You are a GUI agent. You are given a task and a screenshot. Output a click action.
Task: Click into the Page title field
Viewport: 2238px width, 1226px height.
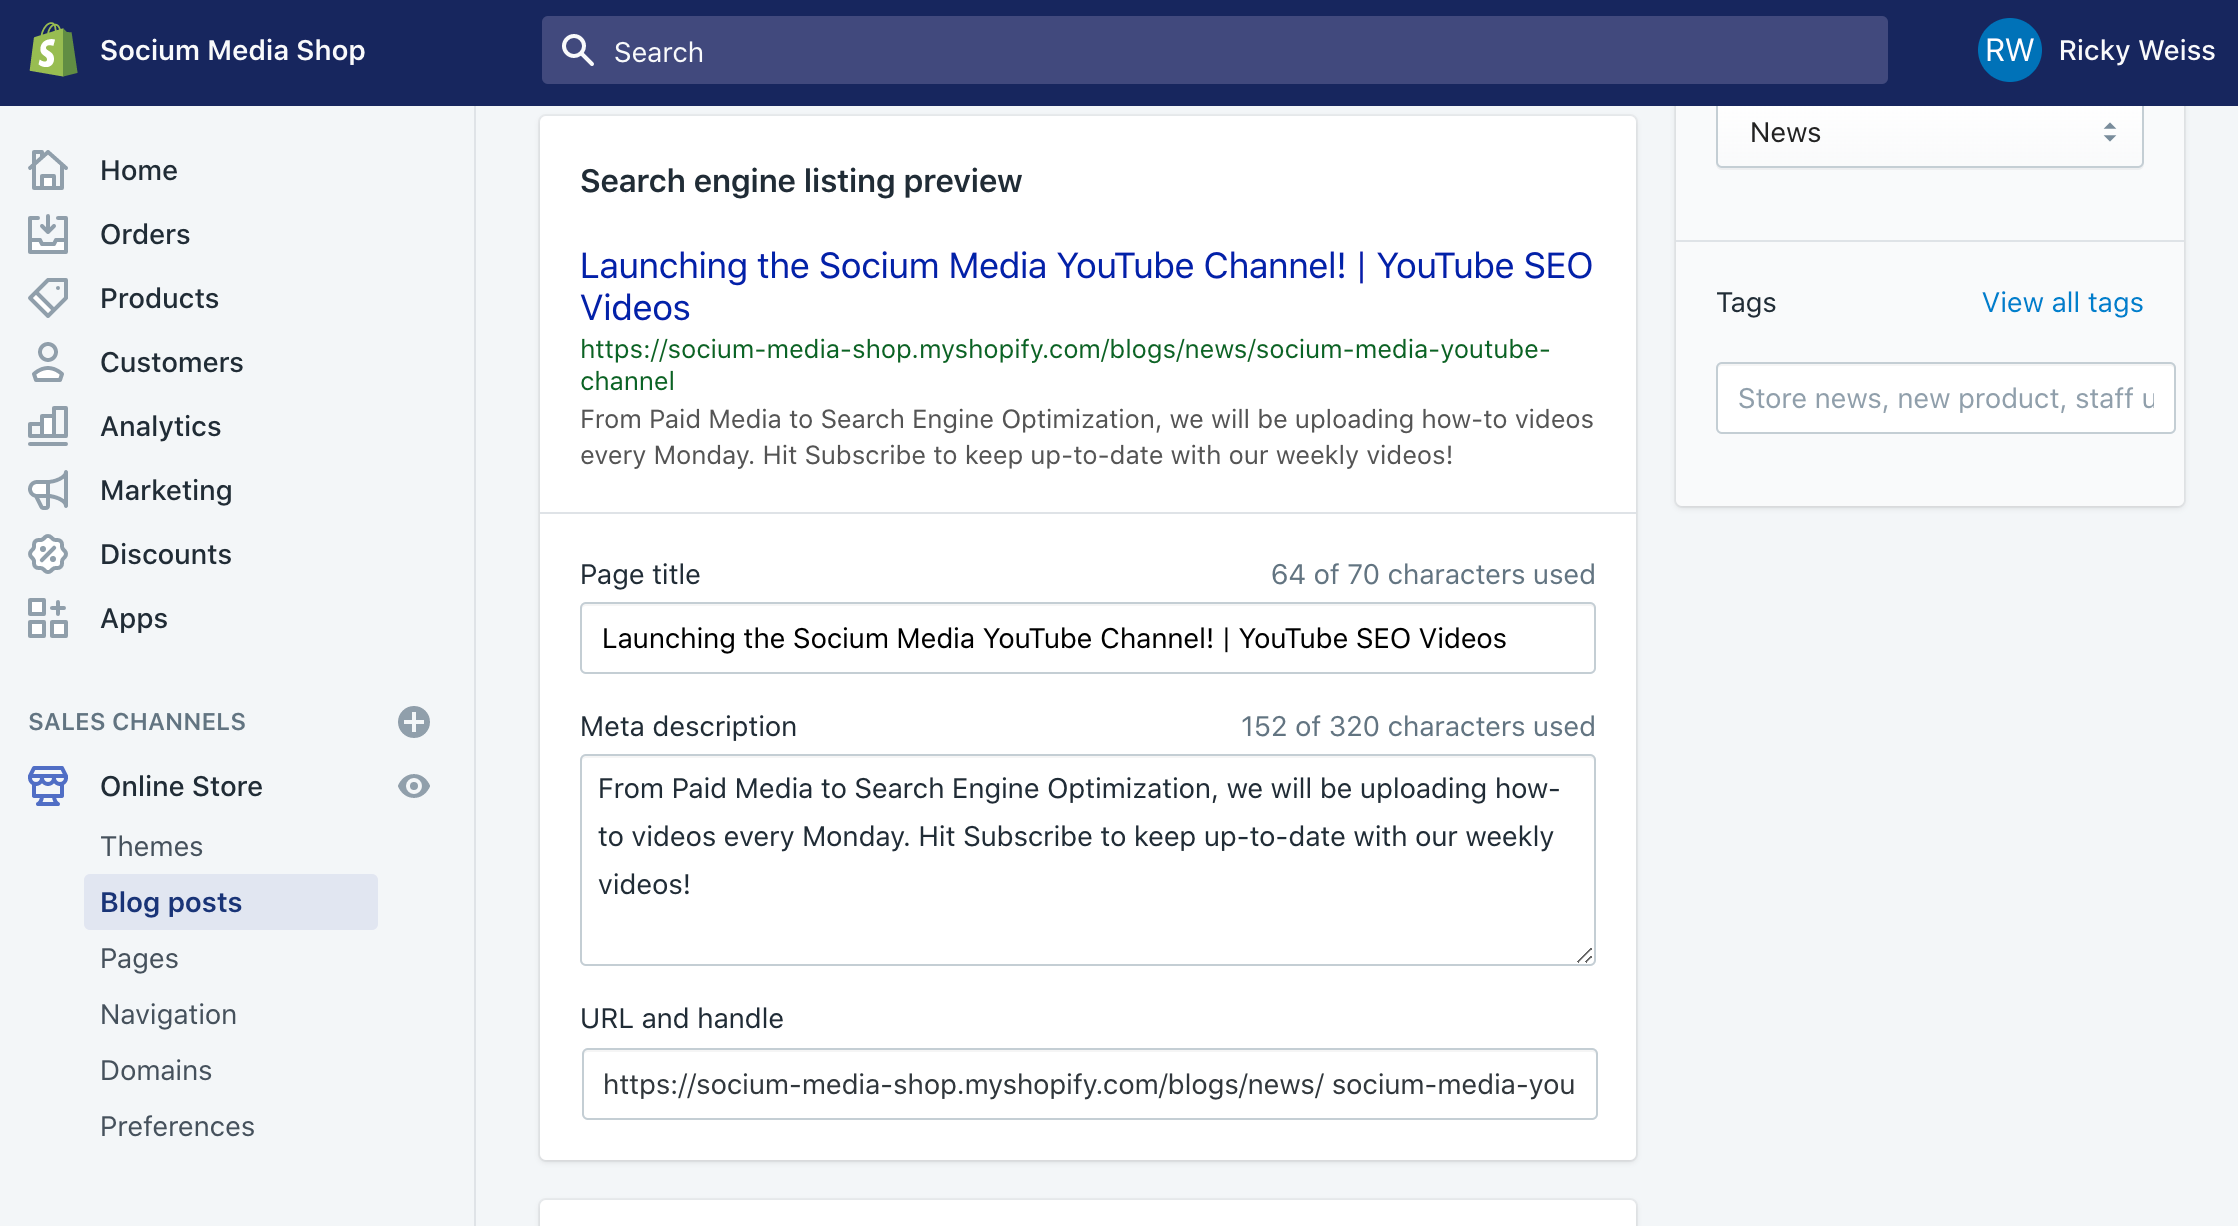(1087, 638)
